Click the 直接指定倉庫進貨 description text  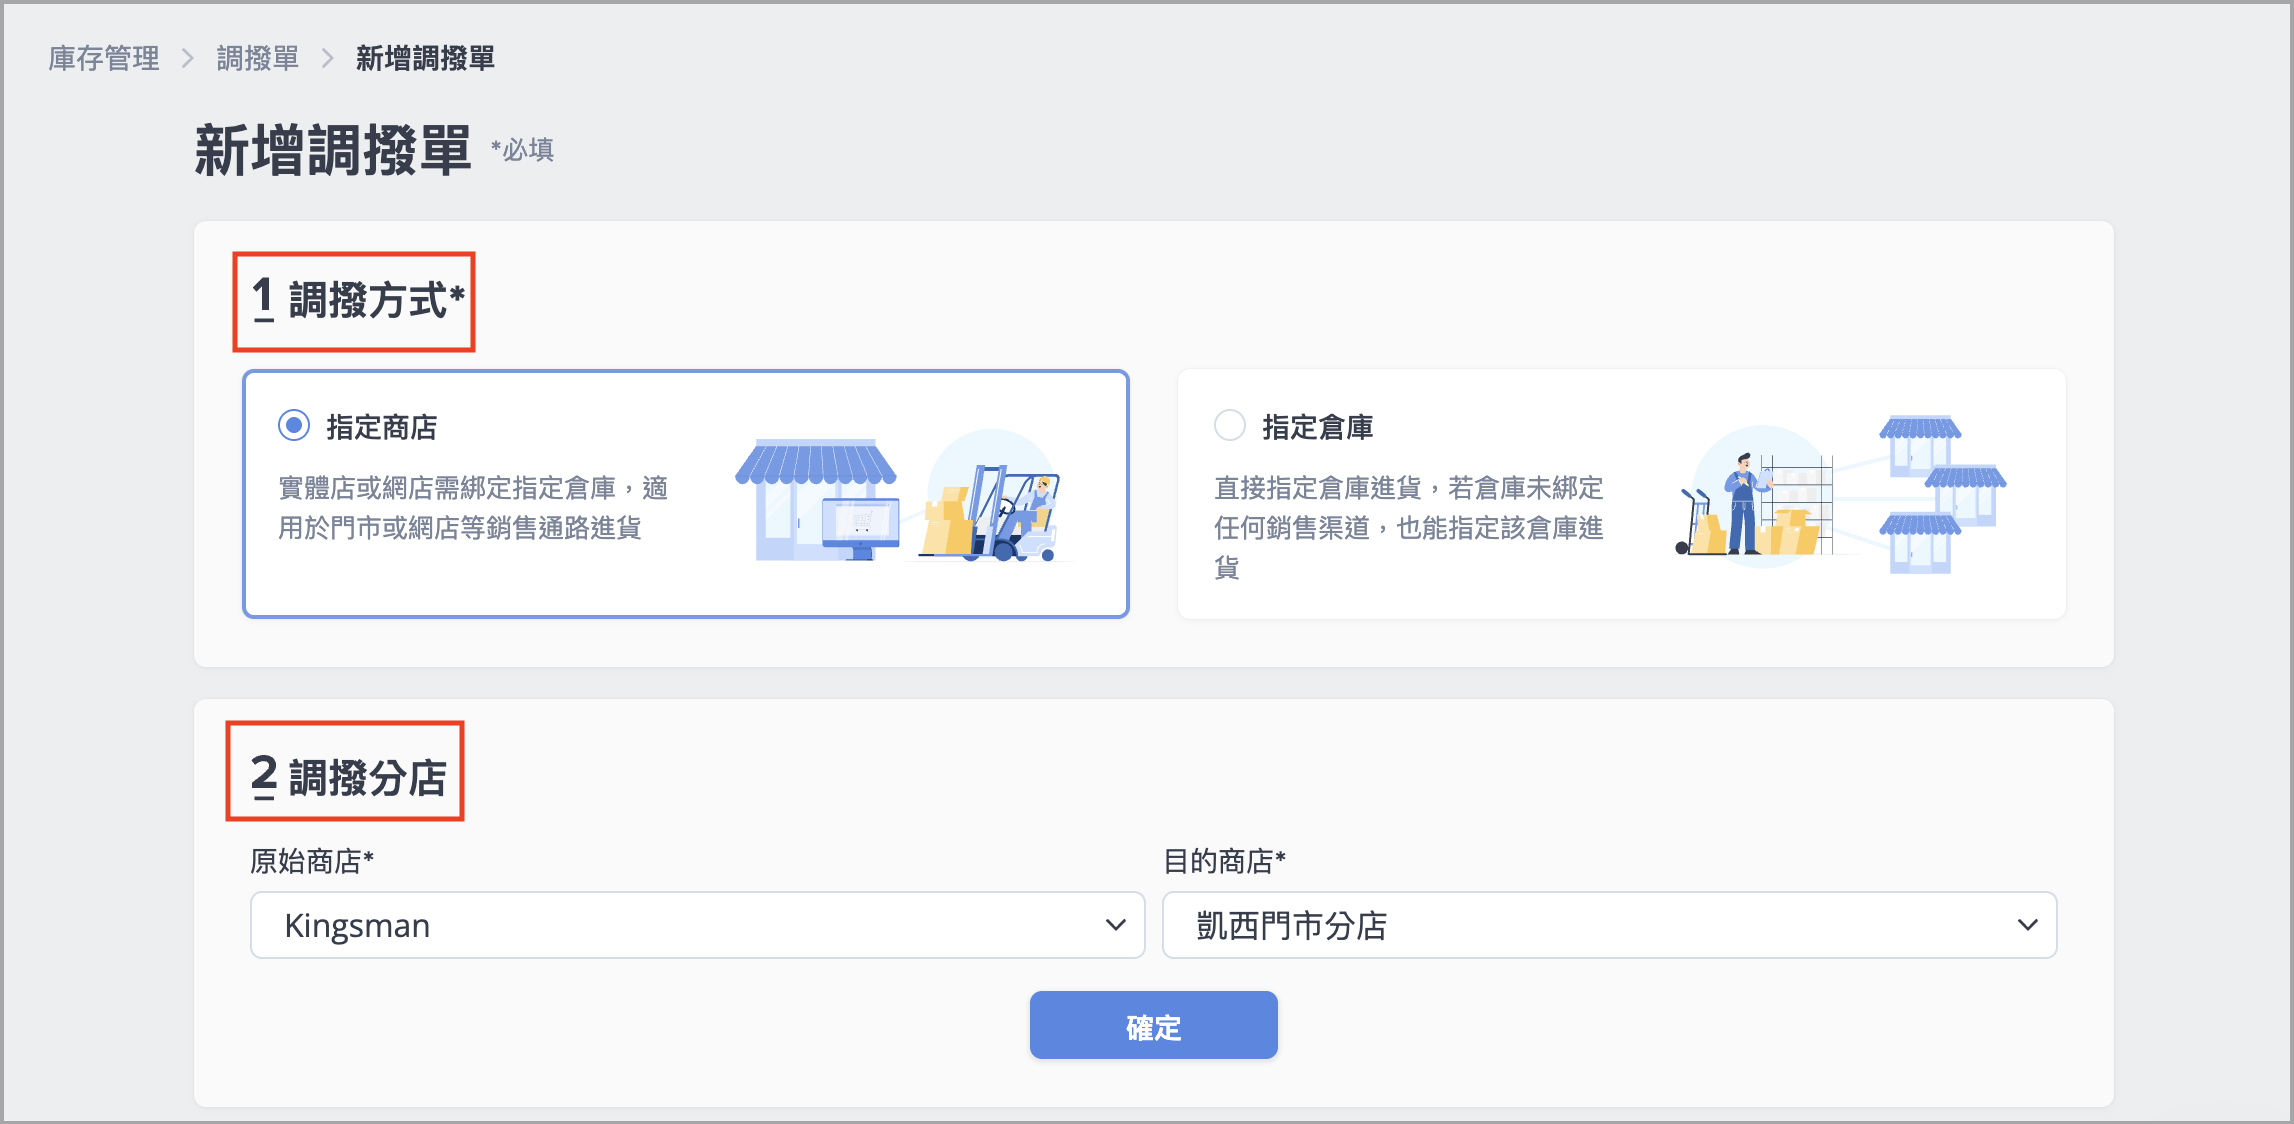click(1409, 527)
